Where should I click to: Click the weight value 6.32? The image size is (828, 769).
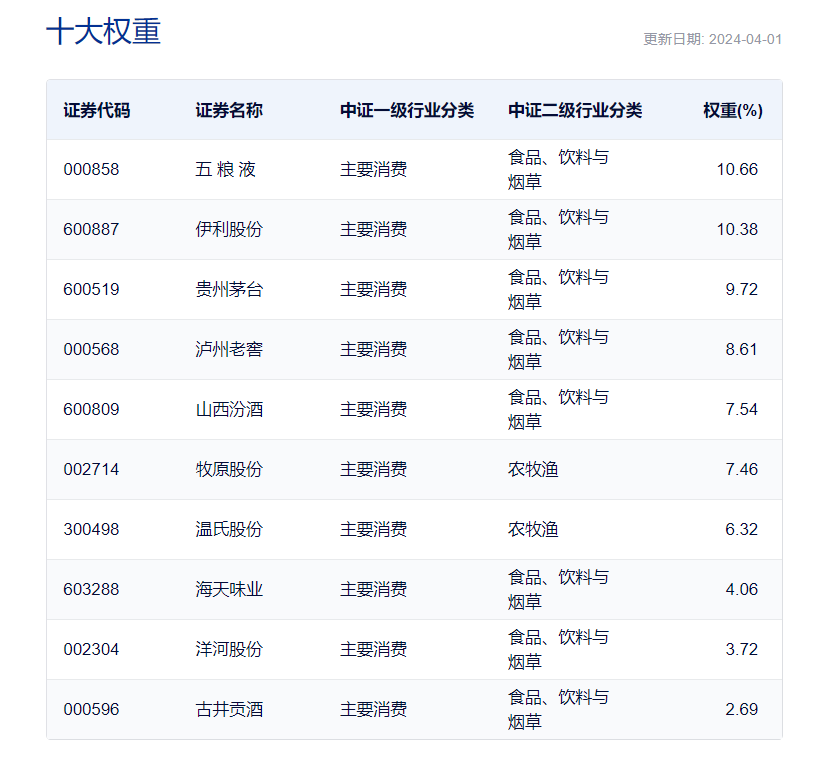click(741, 529)
